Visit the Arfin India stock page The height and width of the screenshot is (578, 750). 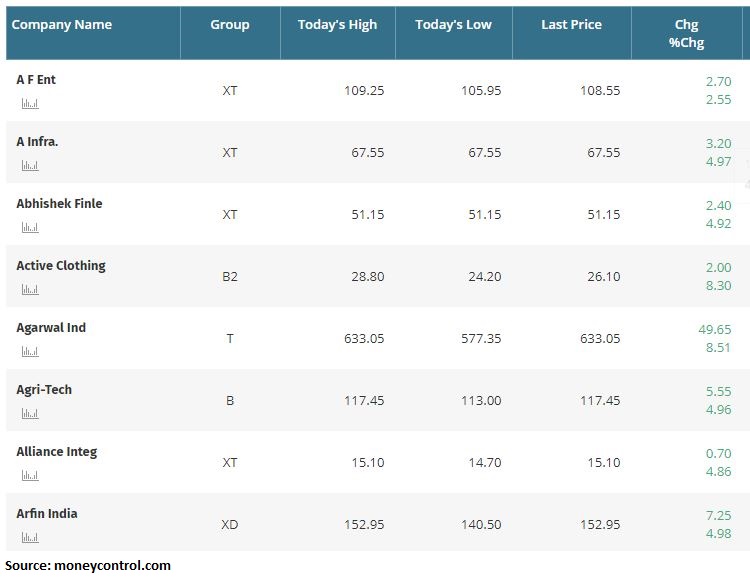(x=47, y=513)
